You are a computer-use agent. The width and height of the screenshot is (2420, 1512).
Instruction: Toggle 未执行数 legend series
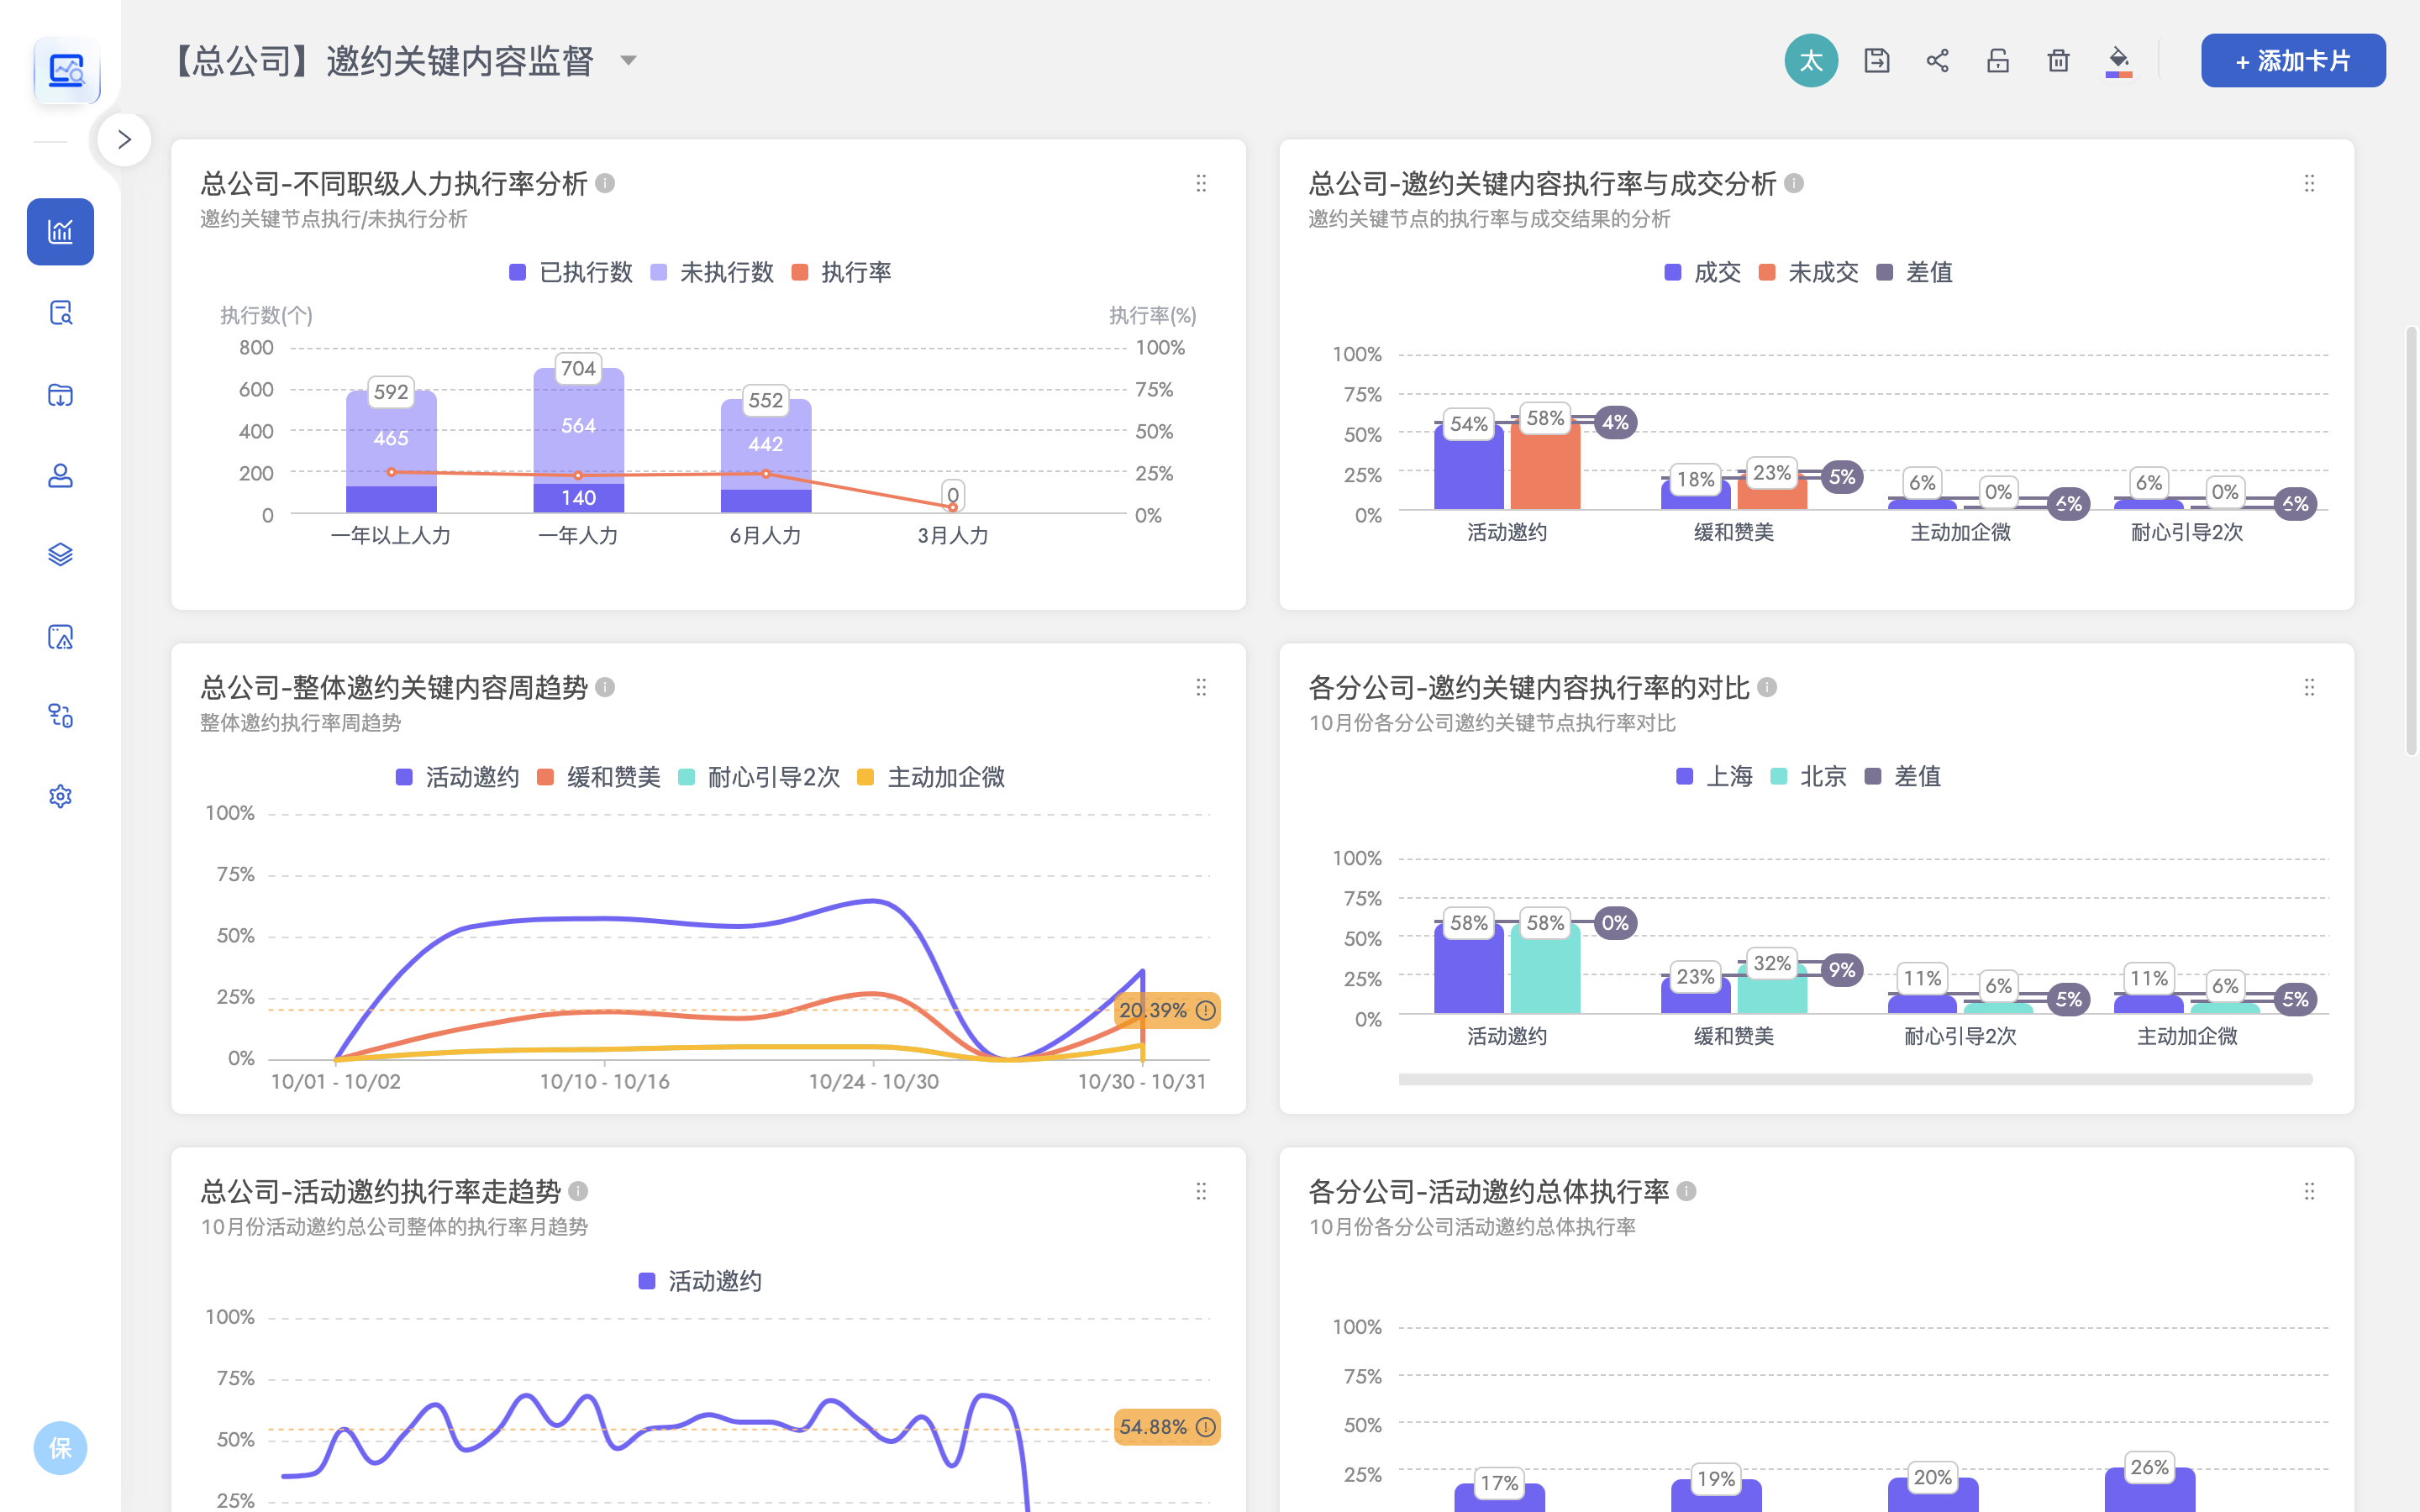coord(712,272)
